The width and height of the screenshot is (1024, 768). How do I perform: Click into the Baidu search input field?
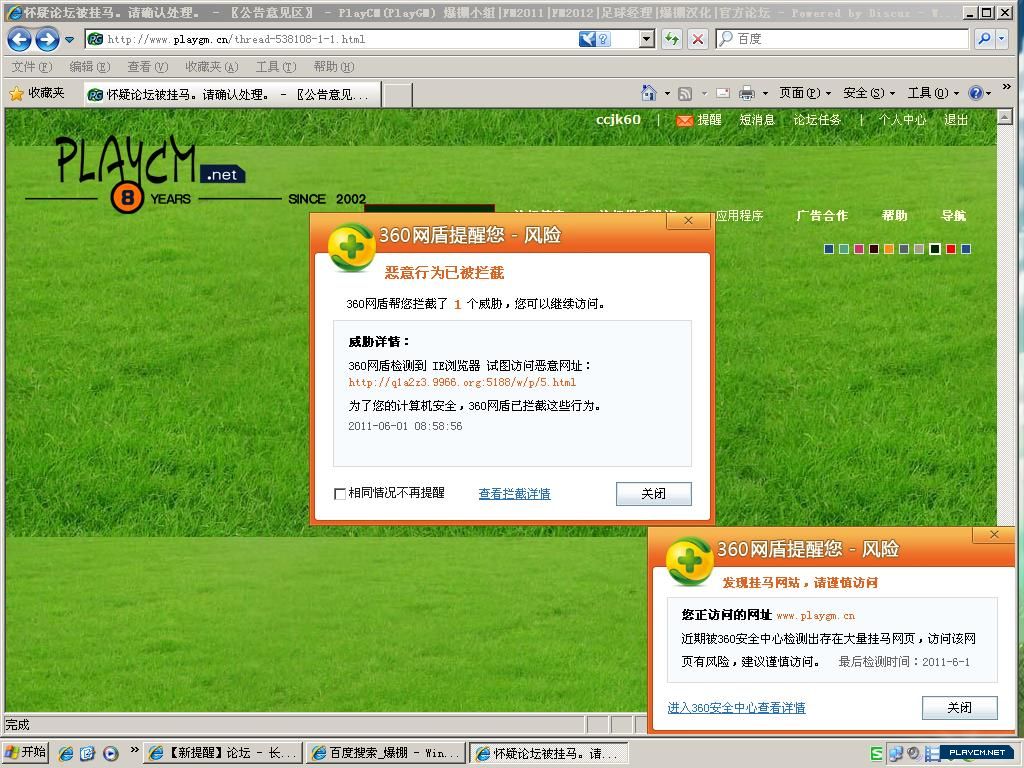coord(850,39)
